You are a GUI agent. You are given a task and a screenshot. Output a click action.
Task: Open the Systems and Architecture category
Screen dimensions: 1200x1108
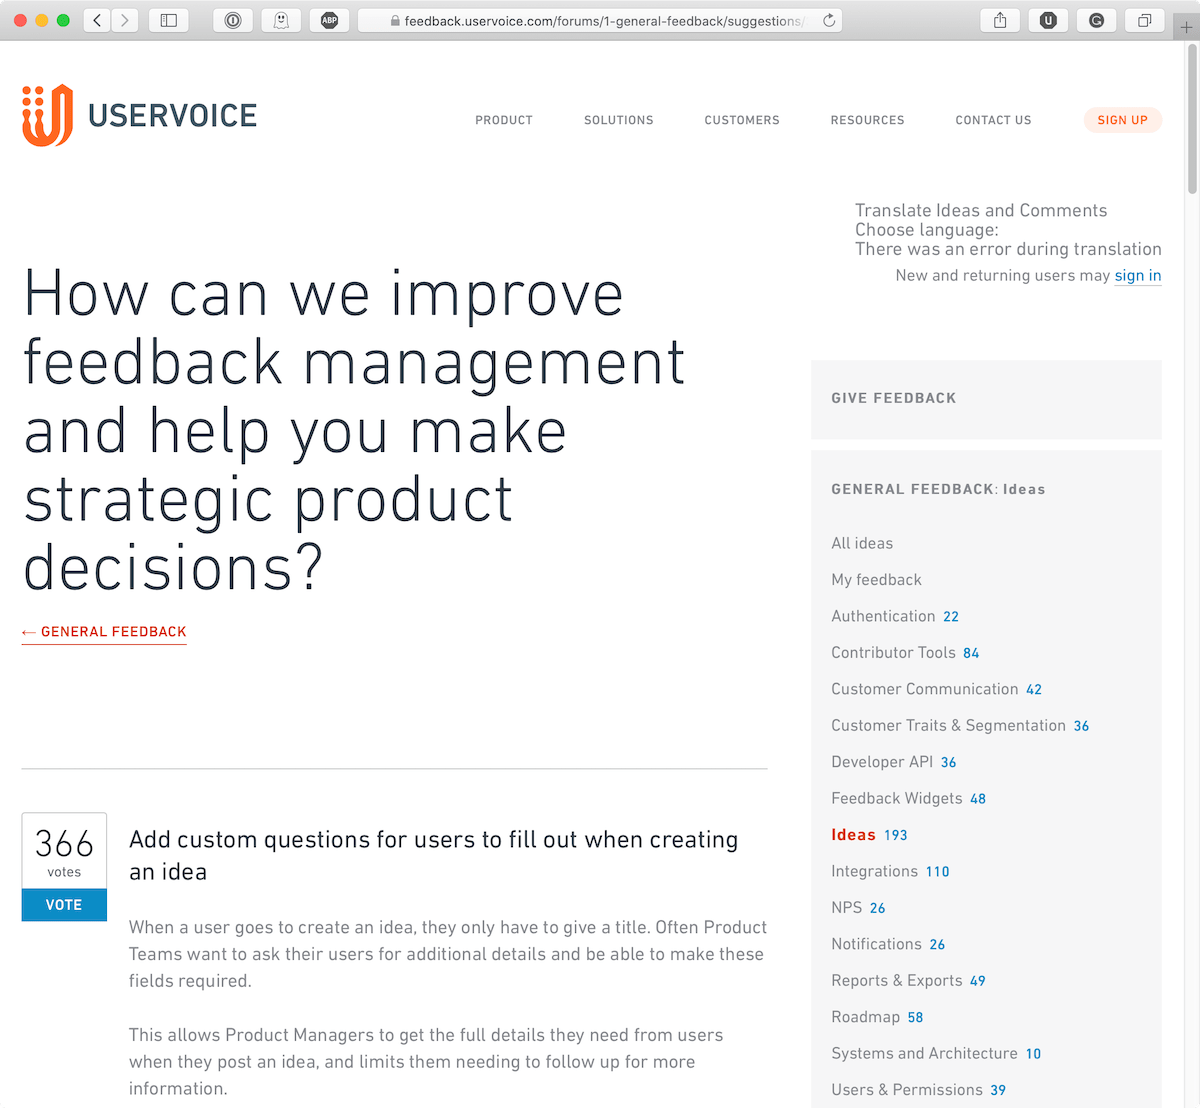pyautogui.click(x=924, y=1053)
